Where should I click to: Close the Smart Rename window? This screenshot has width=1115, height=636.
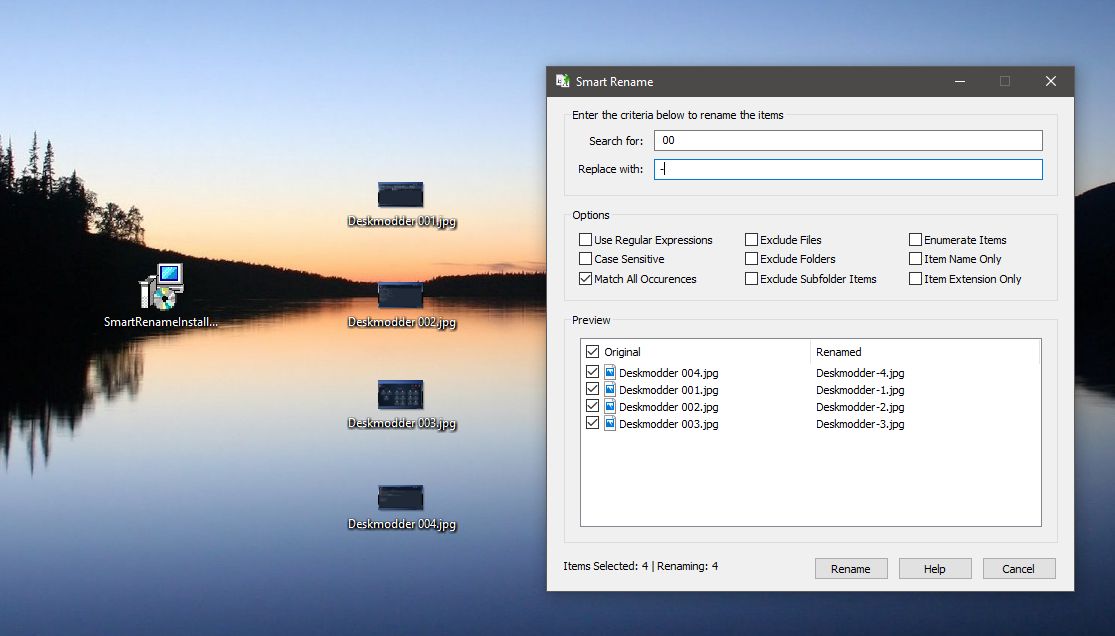(1050, 81)
